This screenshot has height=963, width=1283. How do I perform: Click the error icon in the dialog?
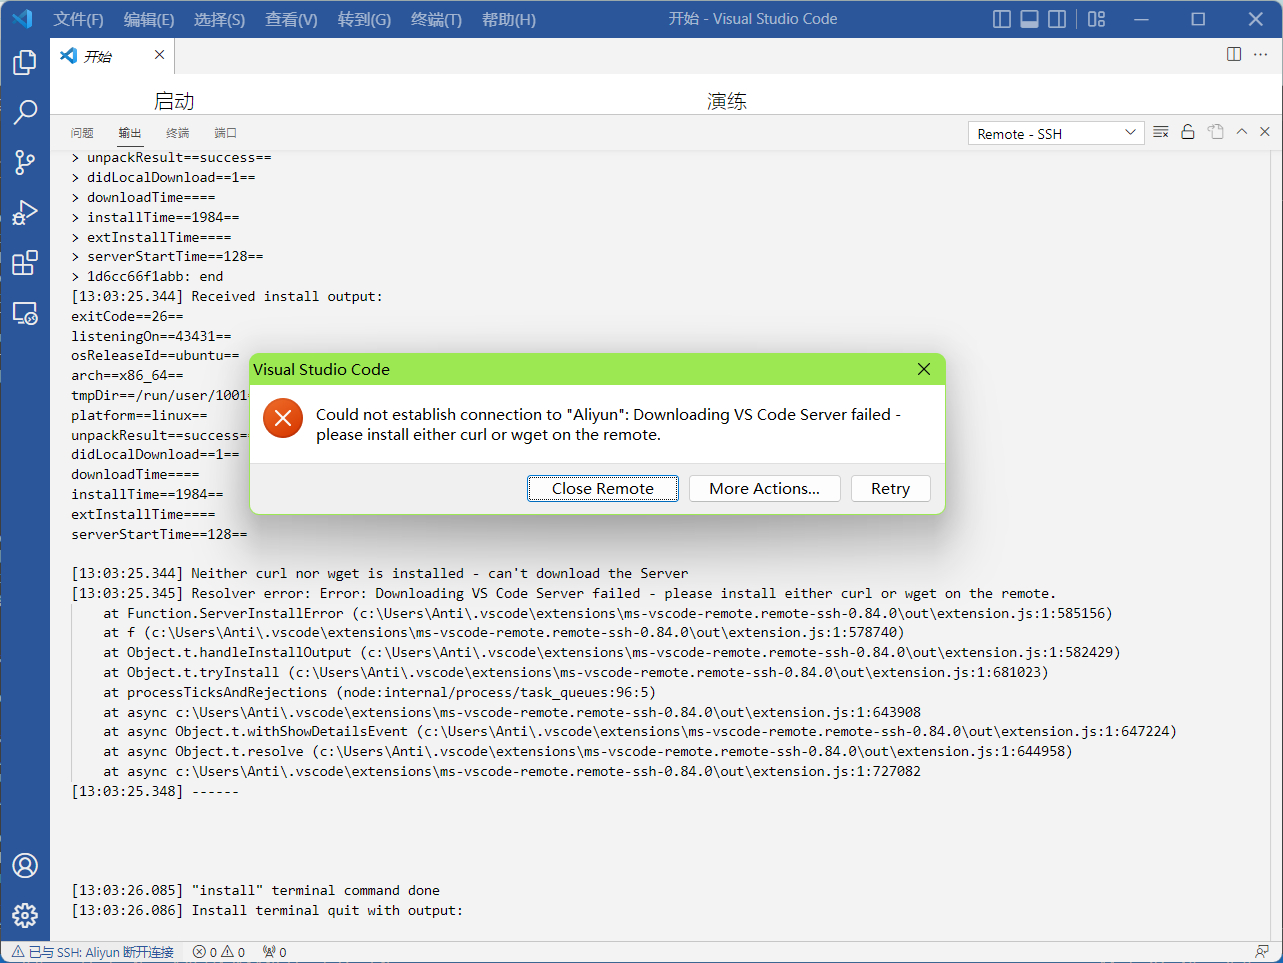[283, 418]
